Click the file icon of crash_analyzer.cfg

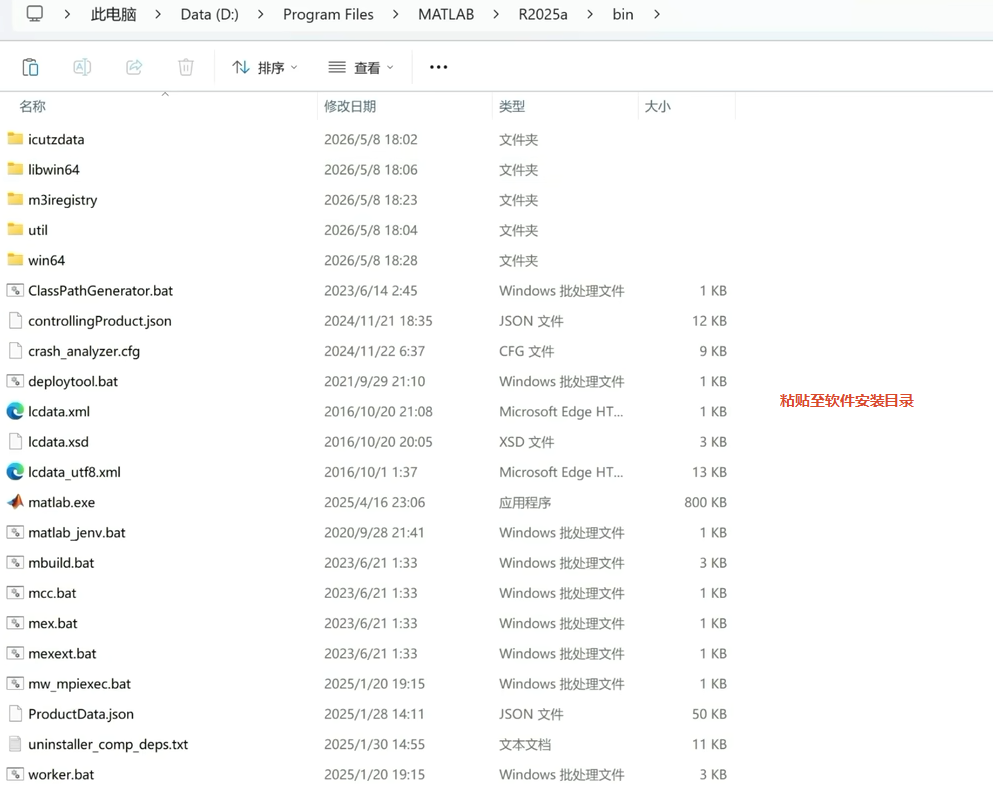15,351
